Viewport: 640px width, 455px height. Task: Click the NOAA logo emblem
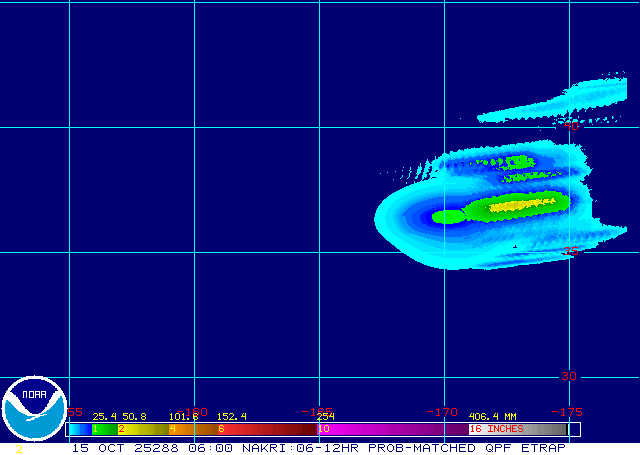click(33, 409)
